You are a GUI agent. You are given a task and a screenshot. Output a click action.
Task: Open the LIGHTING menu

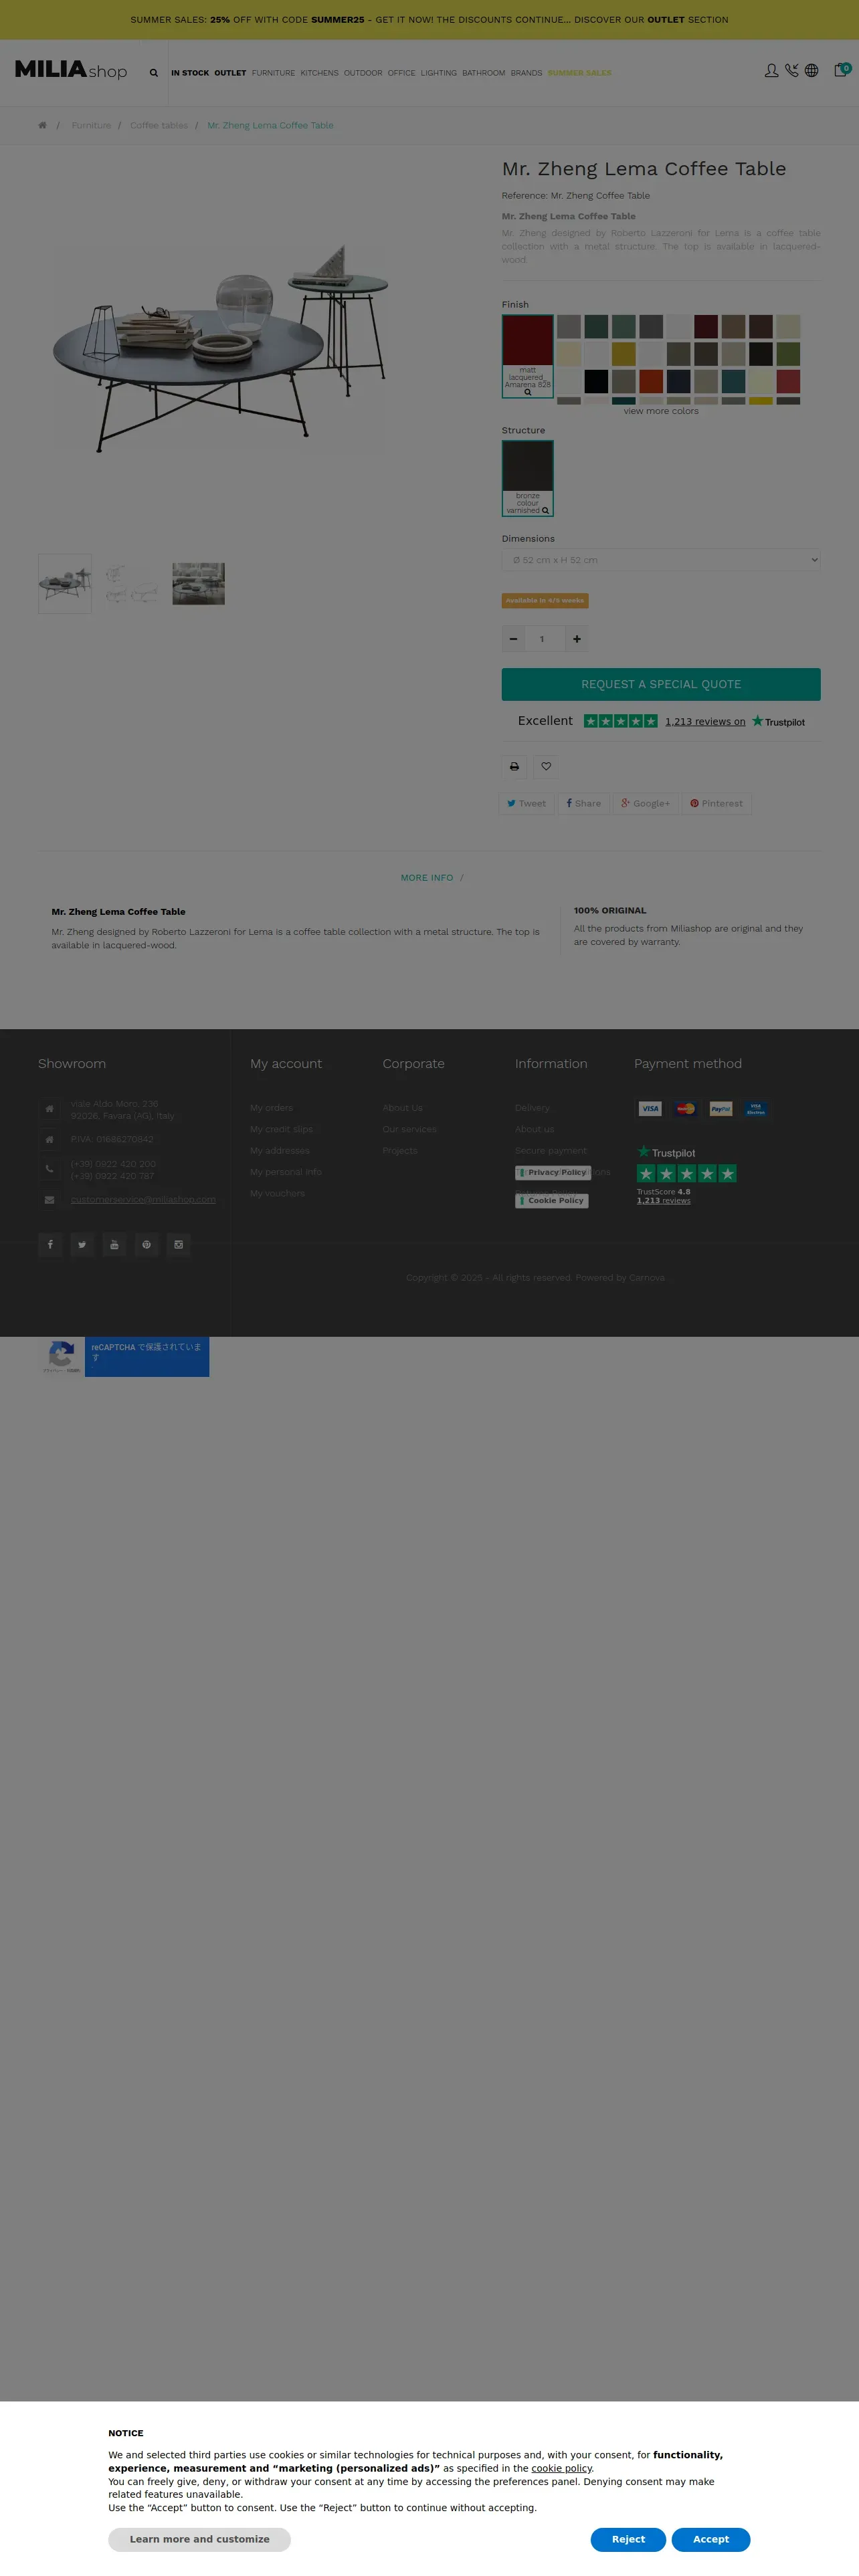point(438,73)
